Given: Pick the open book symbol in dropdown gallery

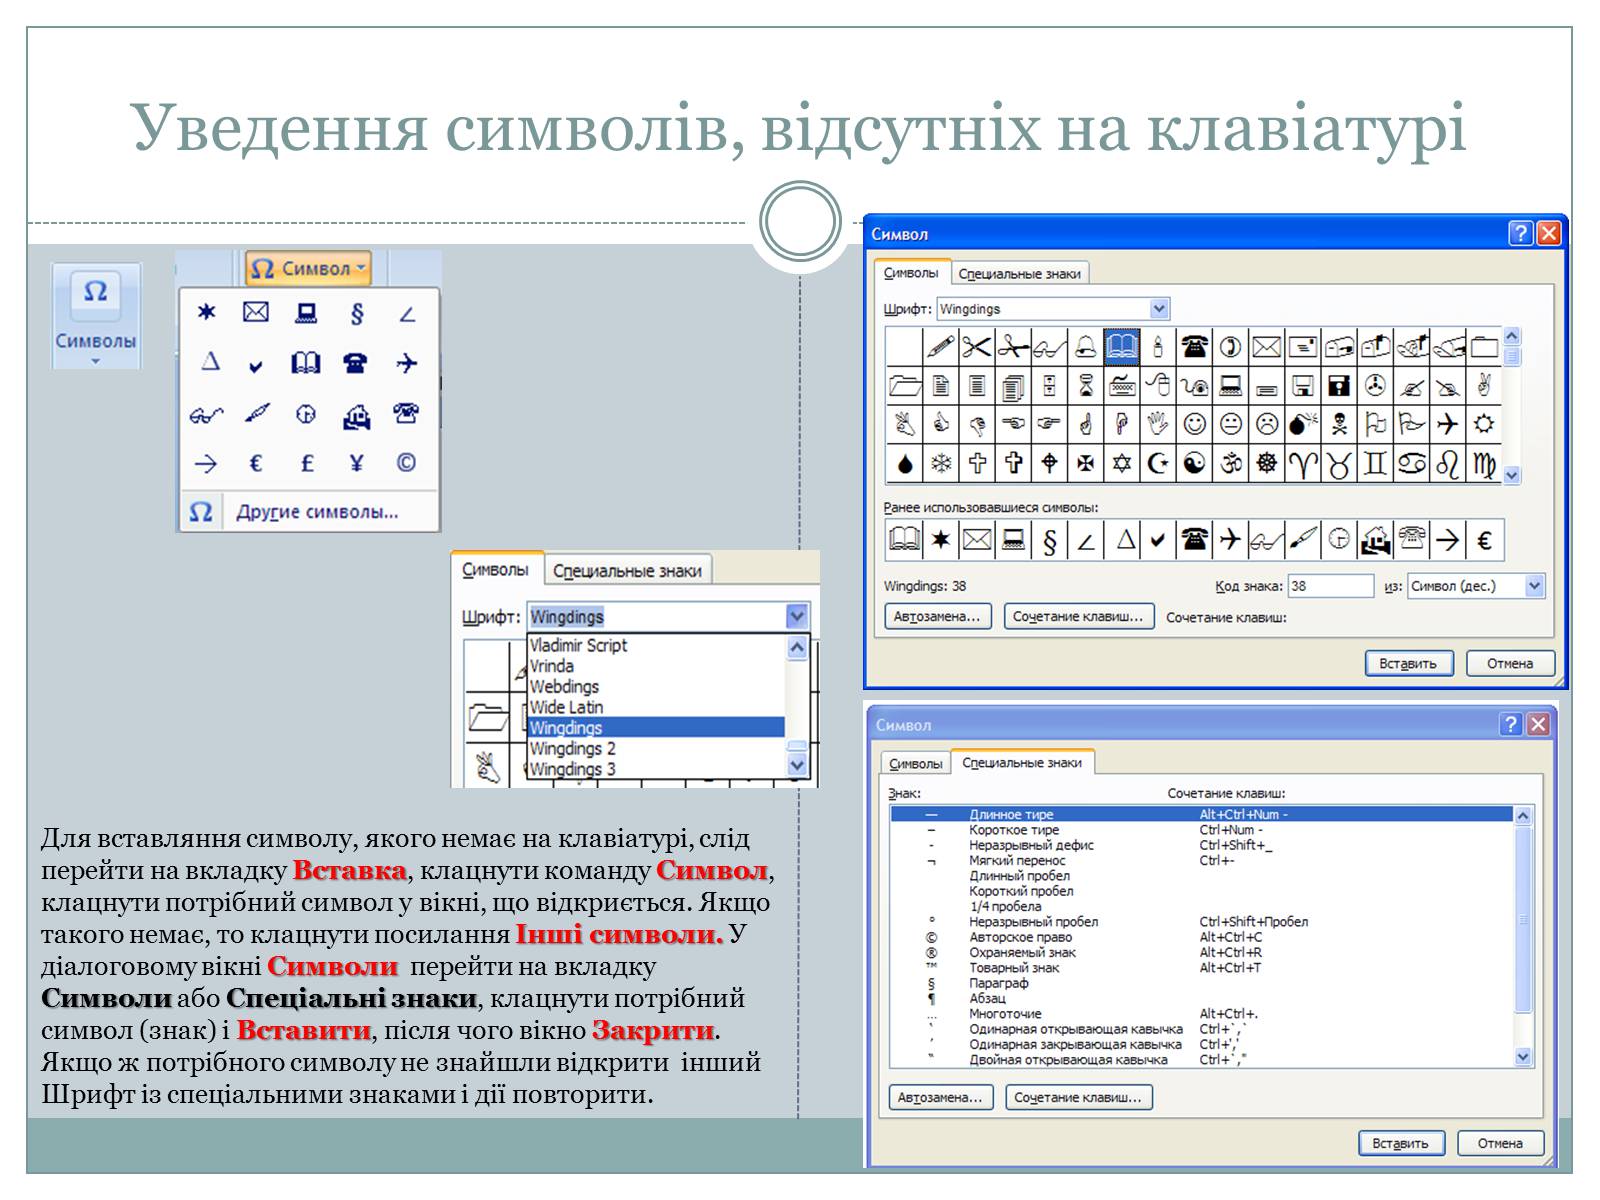Looking at the screenshot, I should click(x=306, y=363).
